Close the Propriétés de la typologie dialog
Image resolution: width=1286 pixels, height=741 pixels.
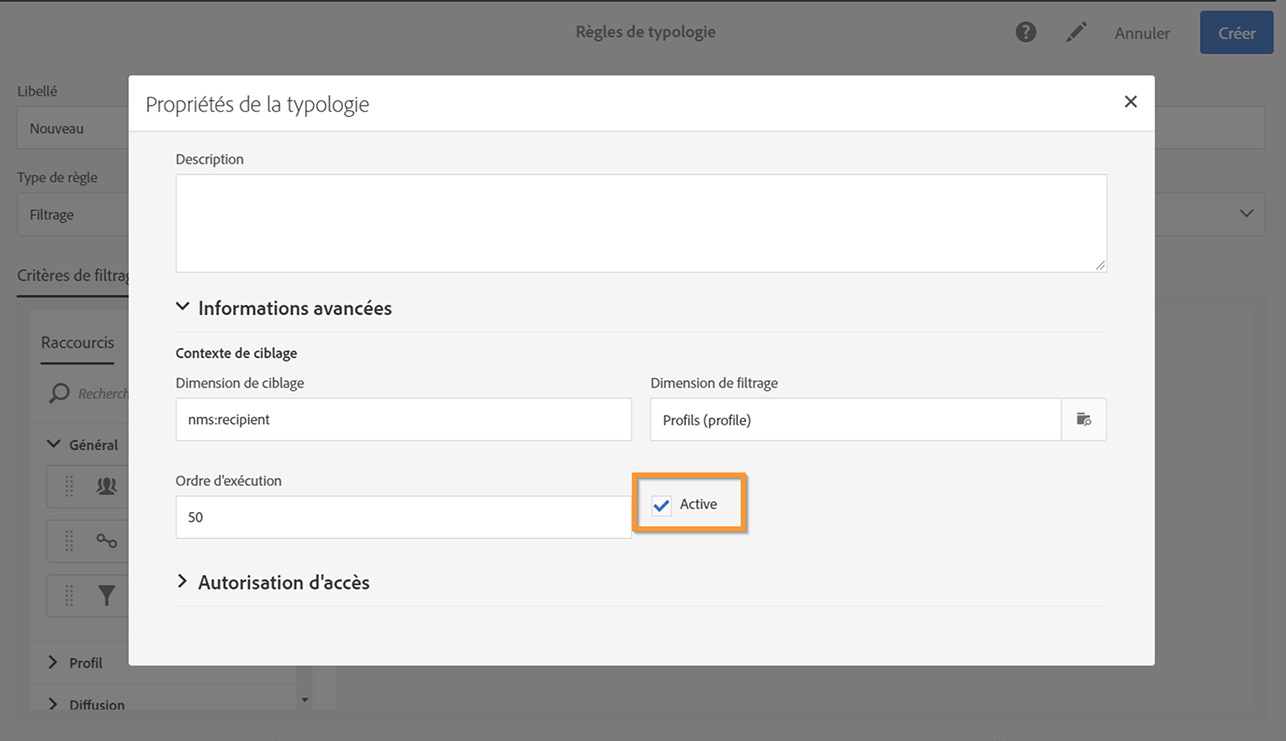click(x=1131, y=102)
